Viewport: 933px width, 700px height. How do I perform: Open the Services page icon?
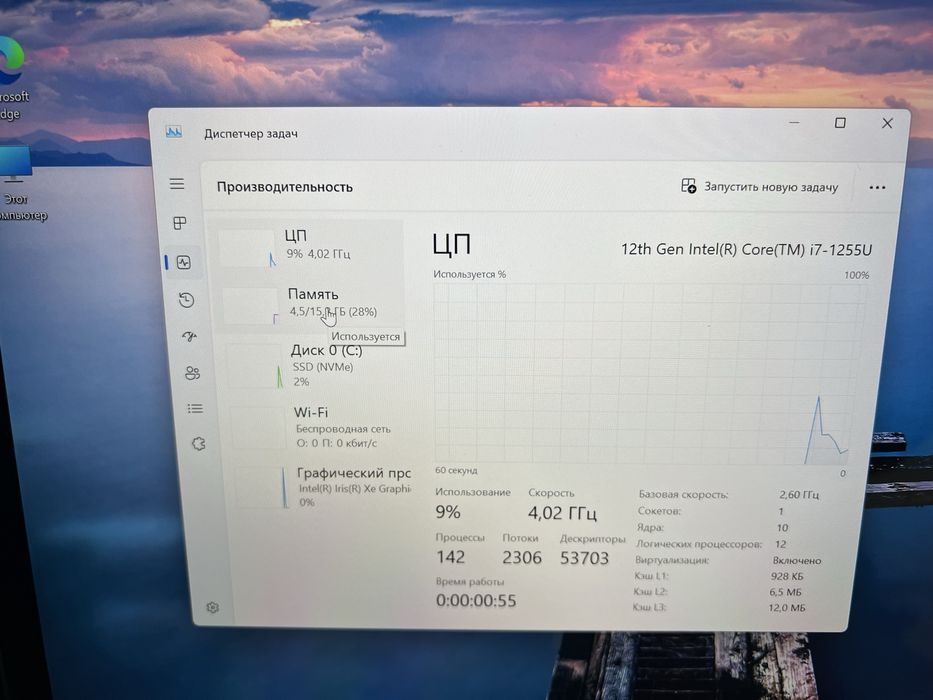coord(199,444)
